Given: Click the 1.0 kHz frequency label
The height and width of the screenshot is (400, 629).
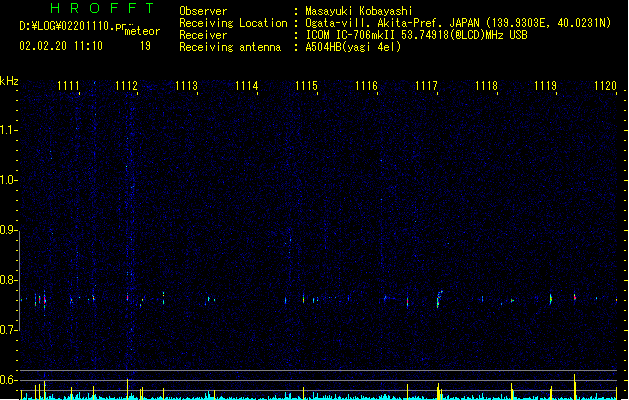Looking at the screenshot, I should pyautogui.click(x=8, y=180).
